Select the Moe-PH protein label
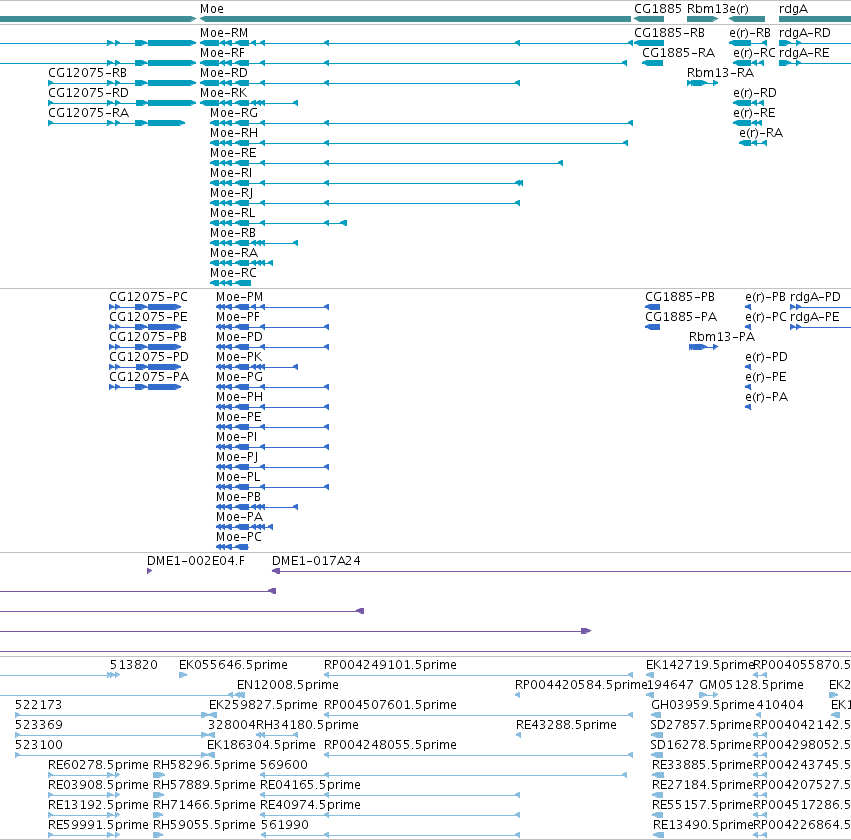The image size is (851, 840). pos(239,398)
